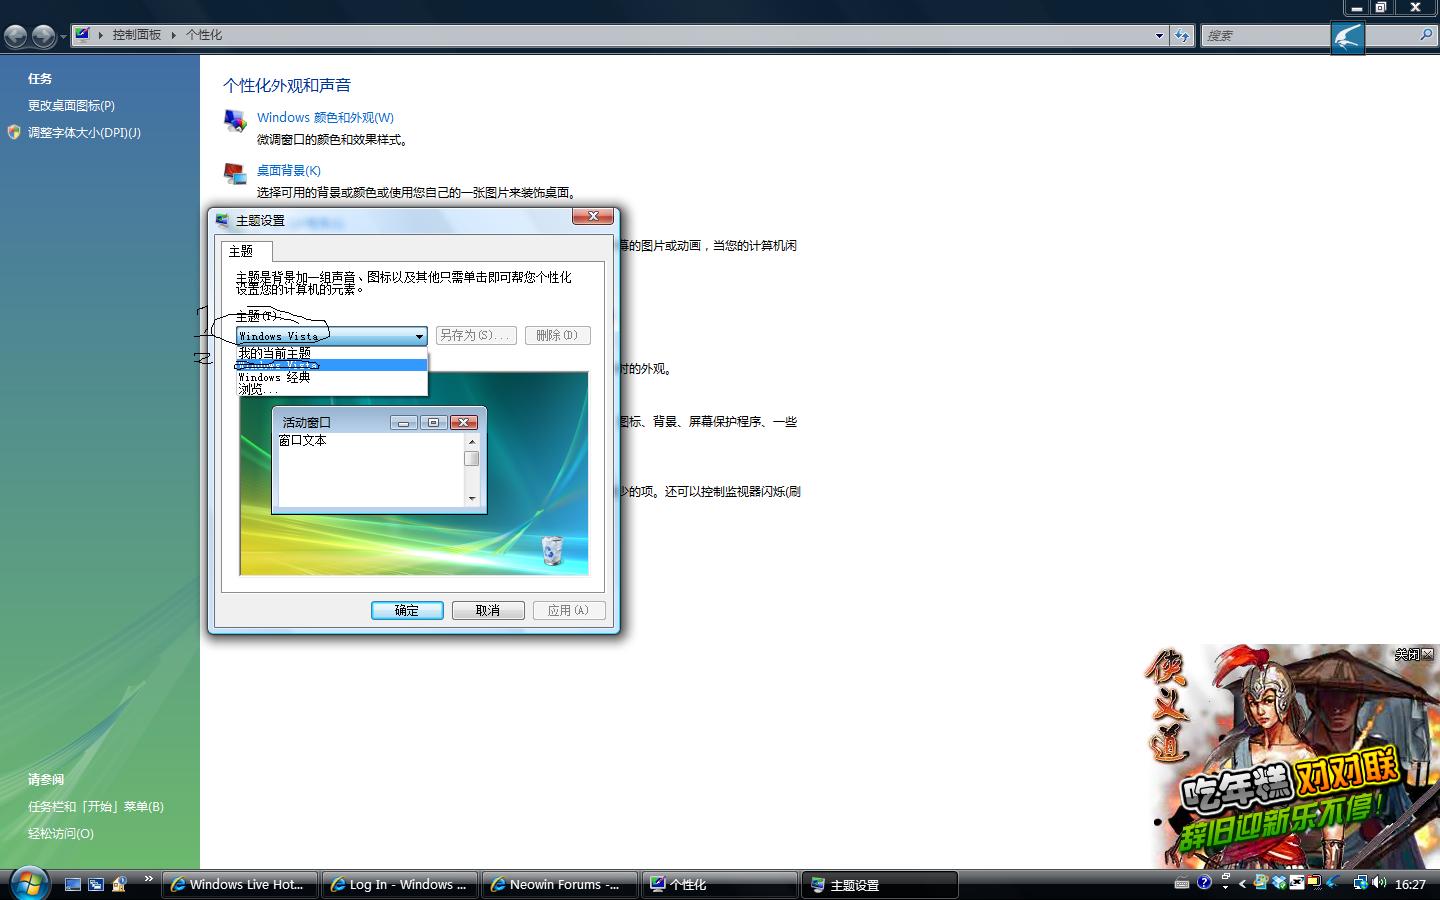Screen dimensions: 1440x900
Task: Expand the theme combo box arrow
Action: point(419,336)
